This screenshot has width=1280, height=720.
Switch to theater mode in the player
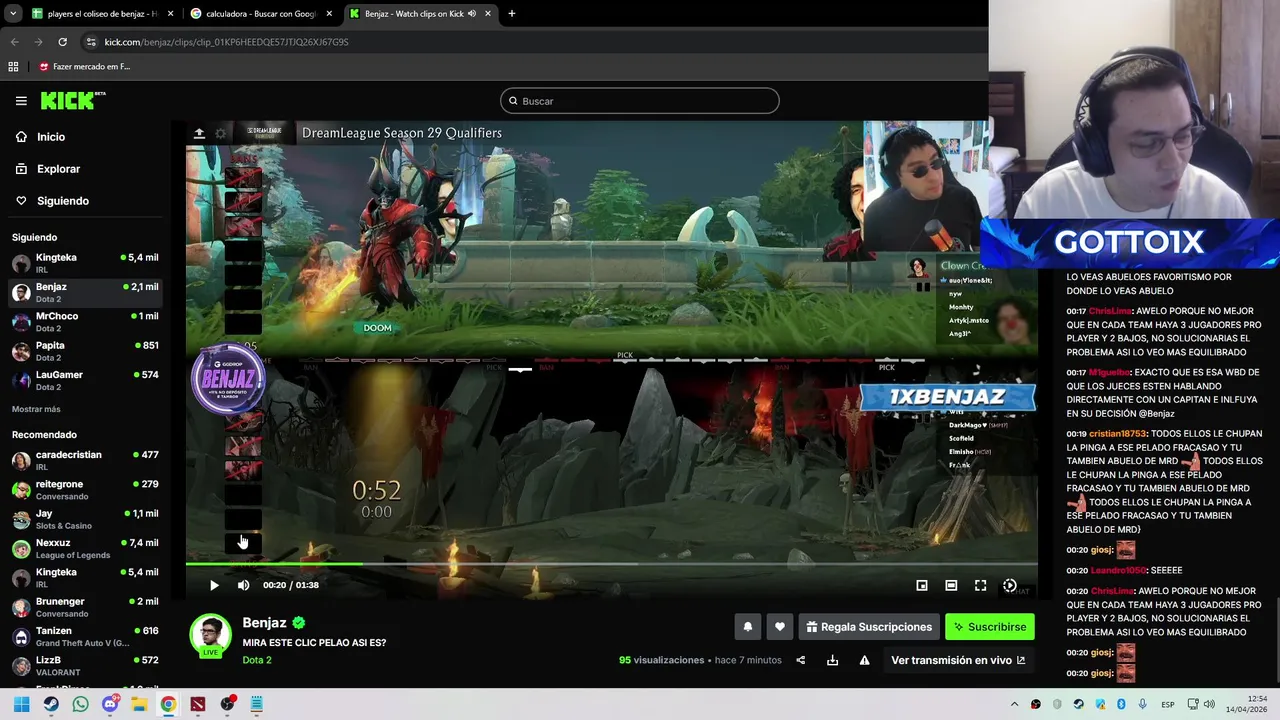[x=951, y=585]
